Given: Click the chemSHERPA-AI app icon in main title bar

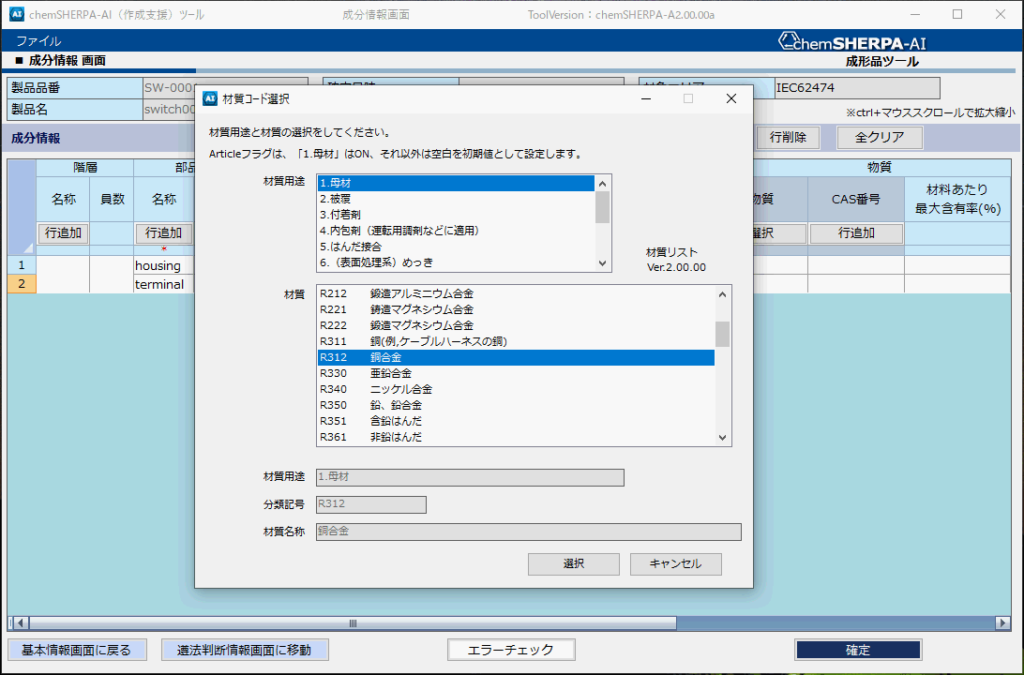Looking at the screenshot, I should point(17,14).
